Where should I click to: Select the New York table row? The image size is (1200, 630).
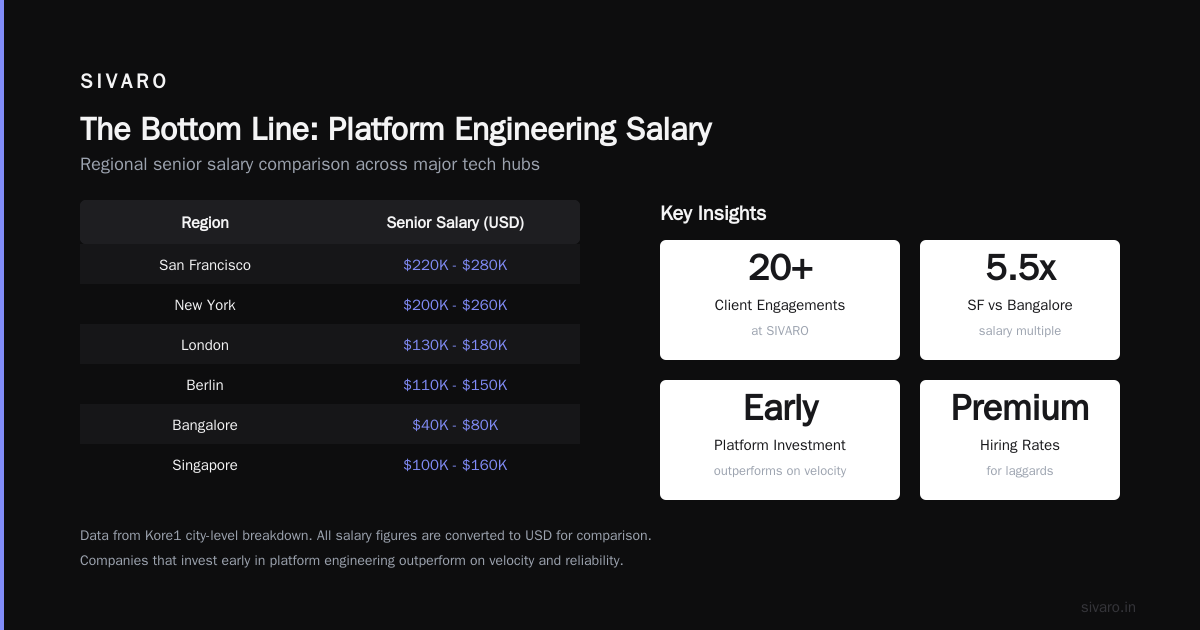pos(330,305)
